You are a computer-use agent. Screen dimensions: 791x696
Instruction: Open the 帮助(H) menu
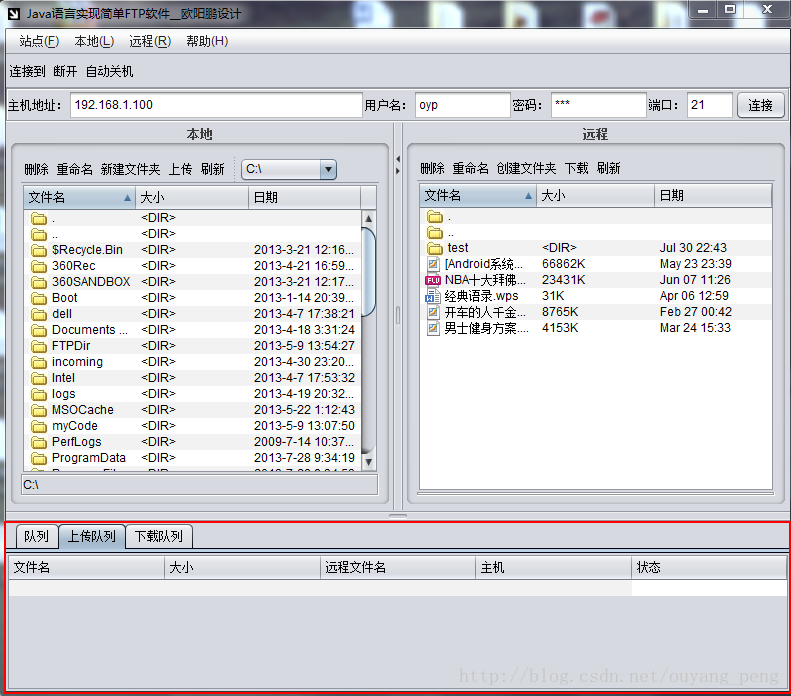pos(207,41)
